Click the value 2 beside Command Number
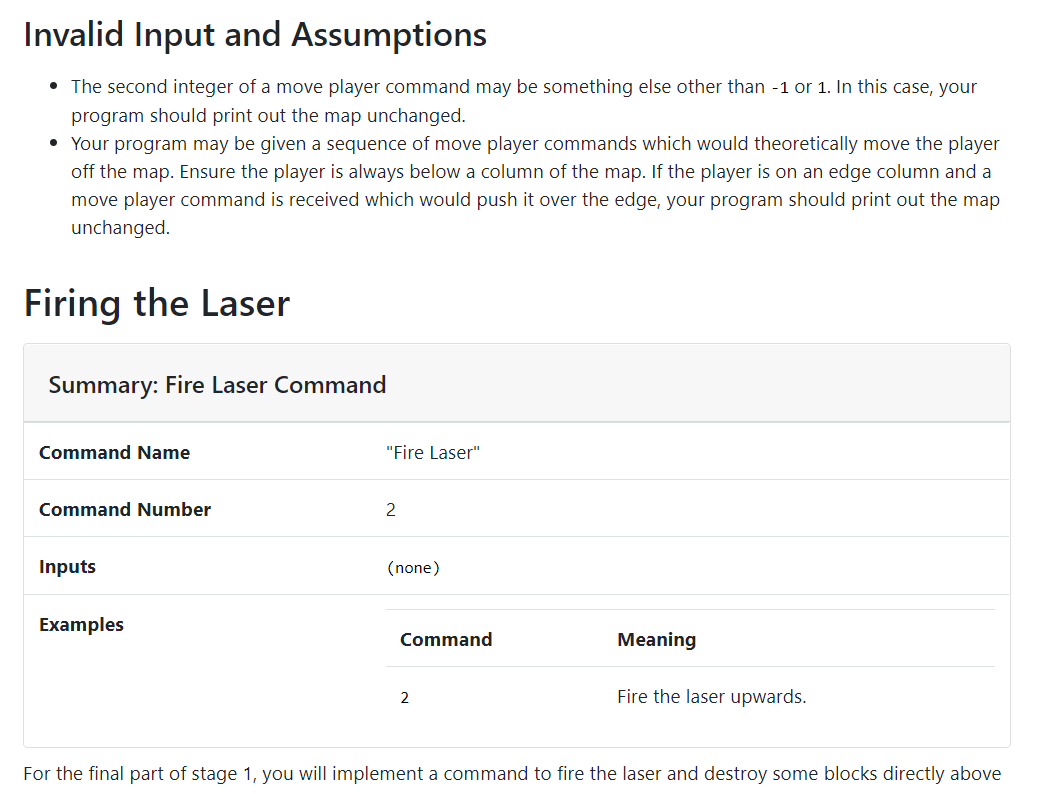The image size is (1046, 794). pos(391,510)
